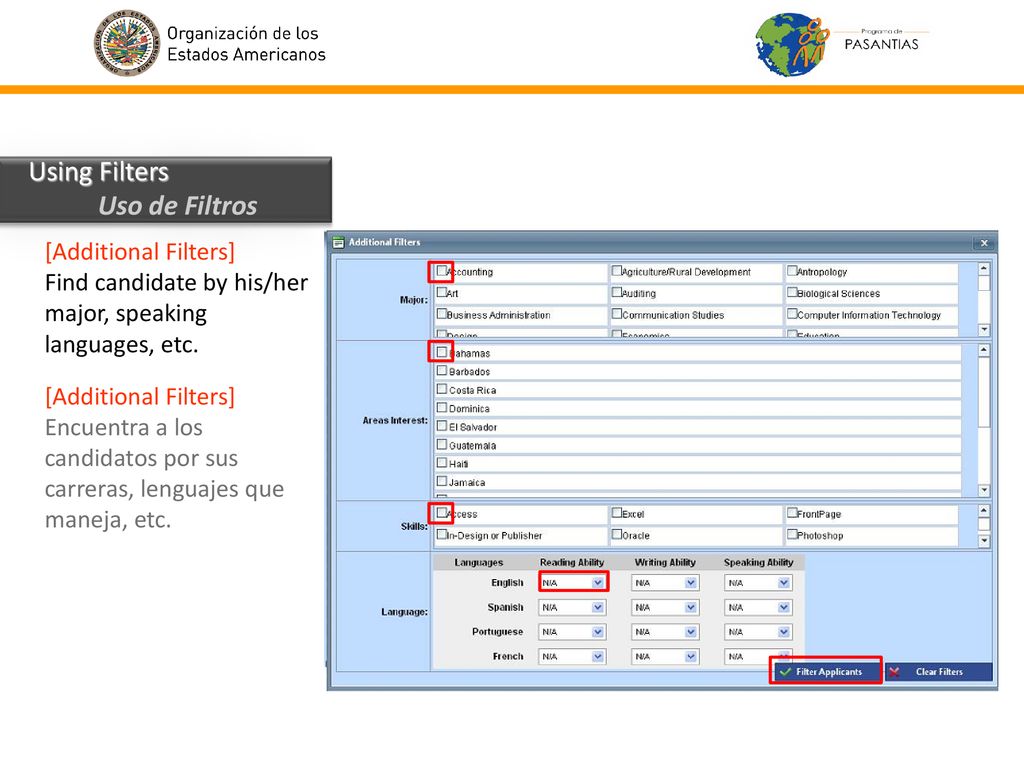The image size is (1024, 768).
Task: Click the Major list scroll-down arrow
Action: 984,330
